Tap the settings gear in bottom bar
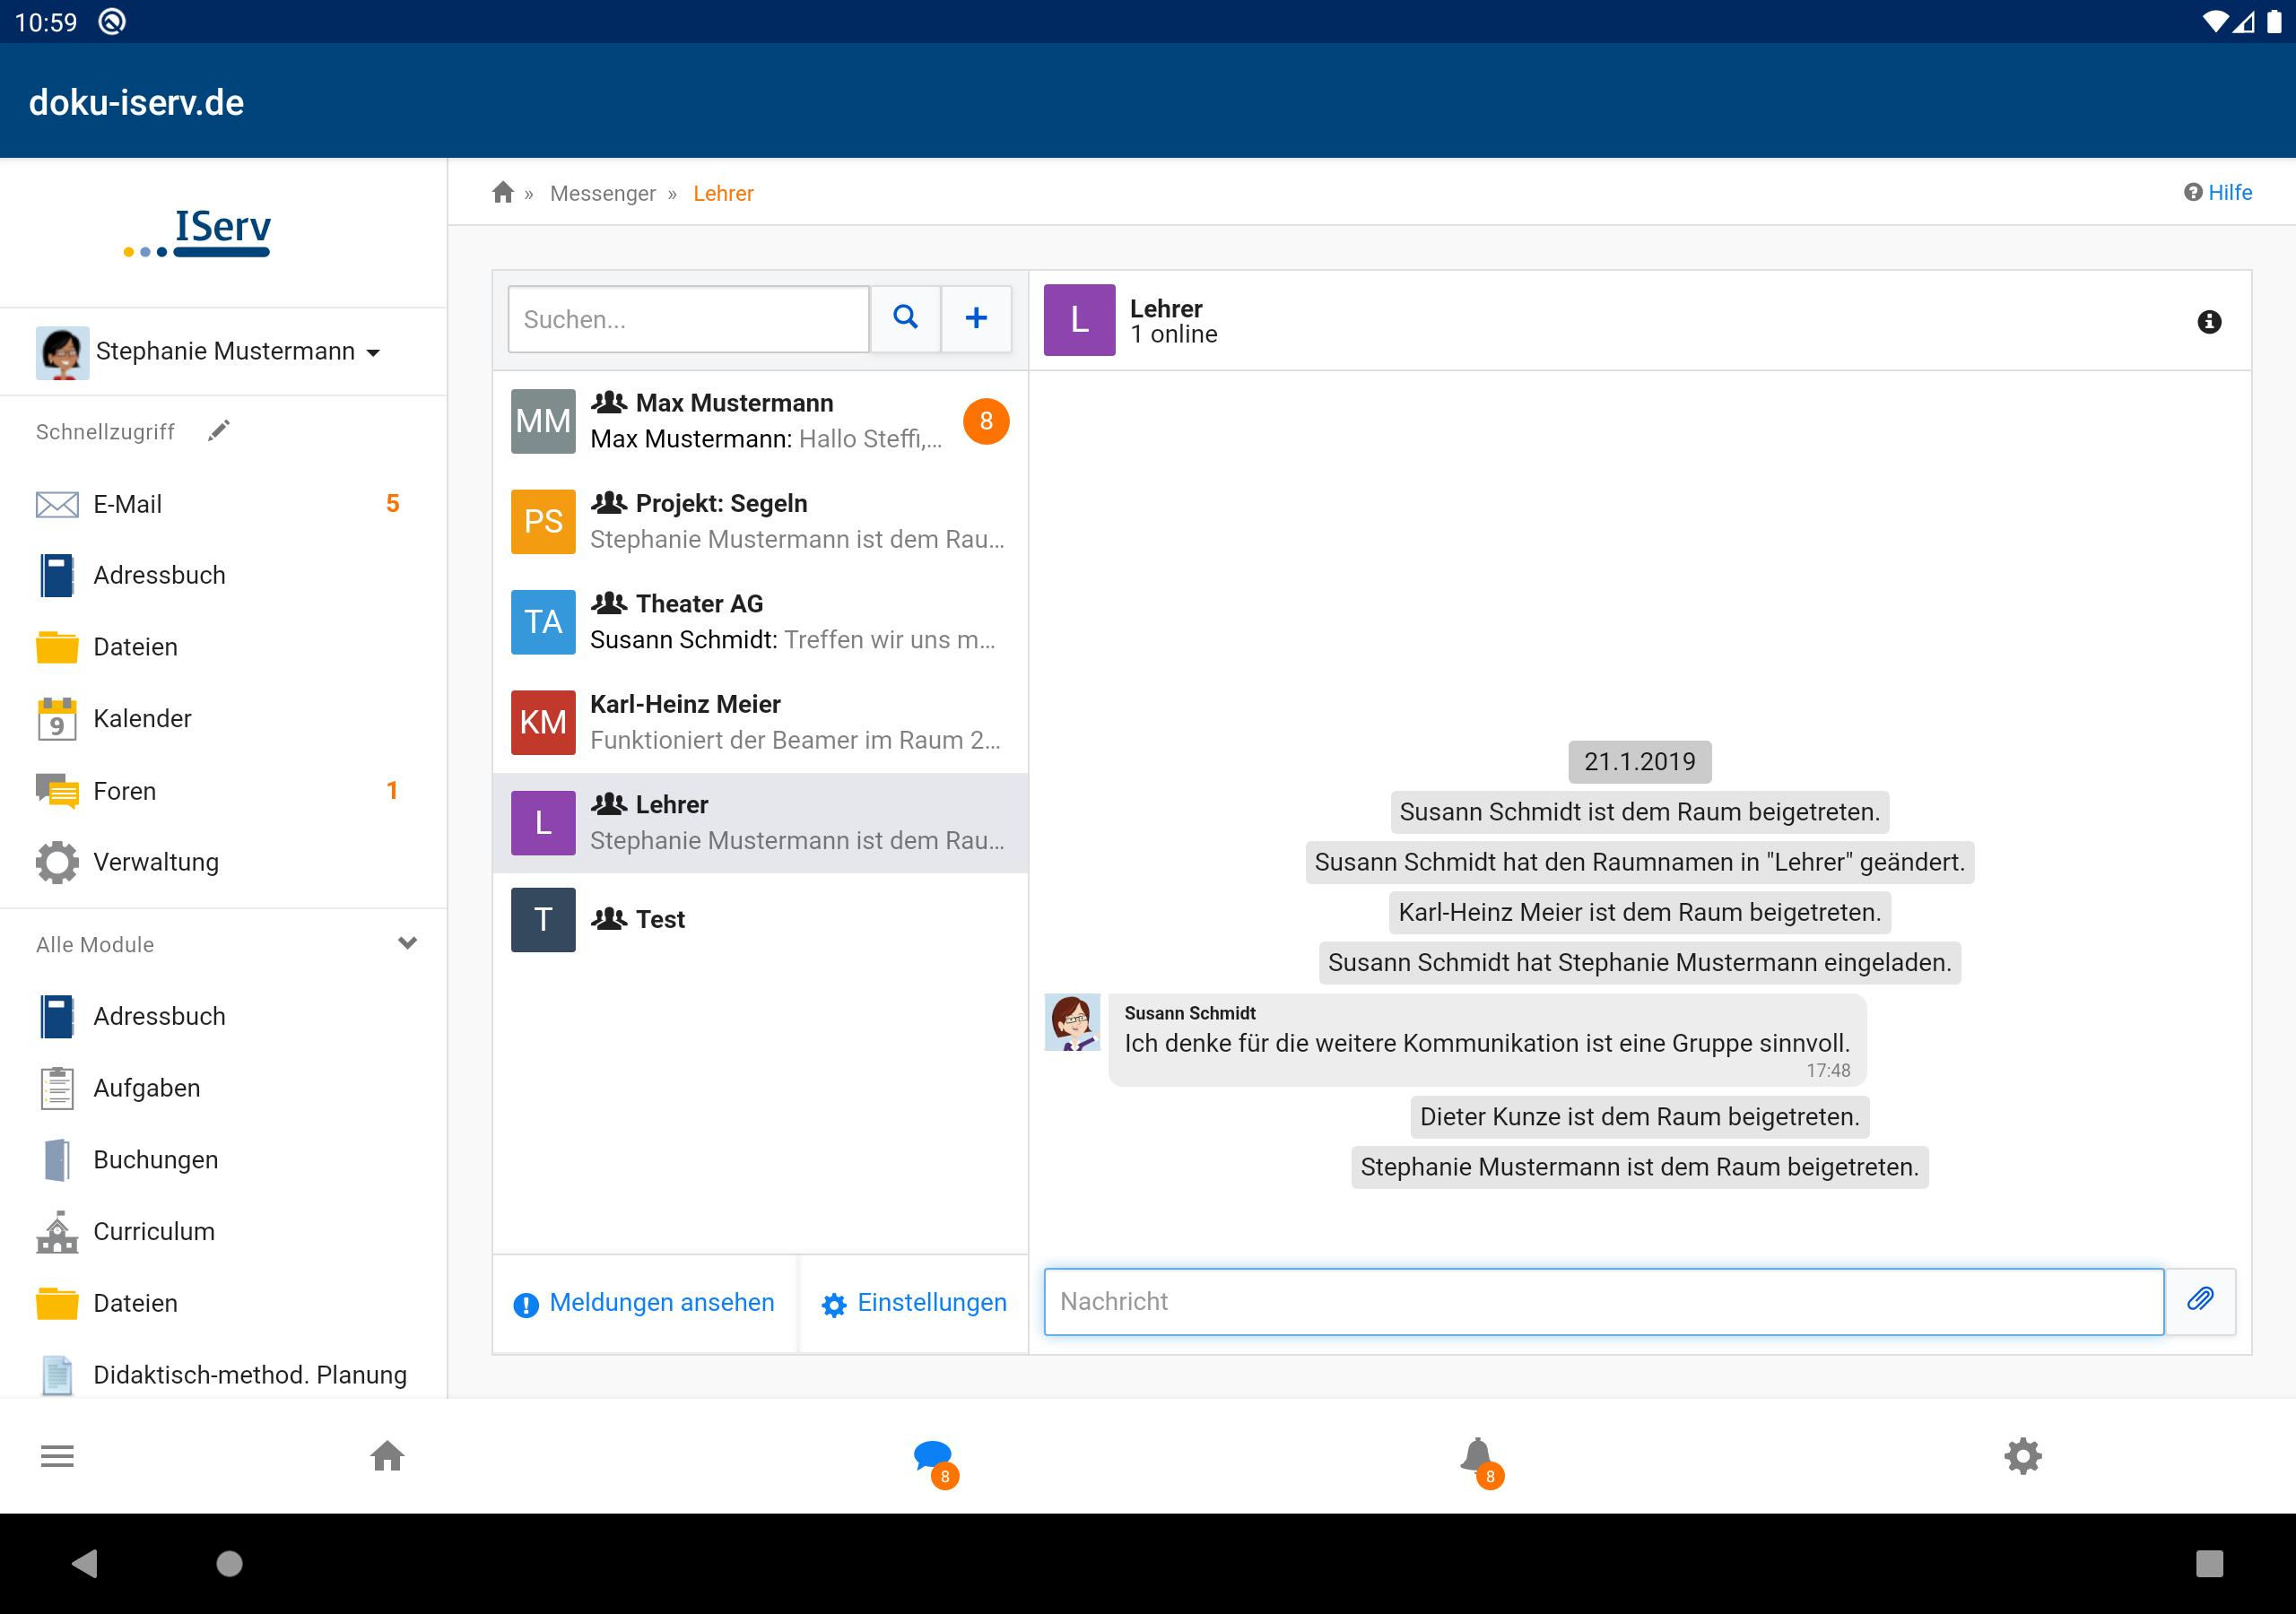 [2022, 1456]
